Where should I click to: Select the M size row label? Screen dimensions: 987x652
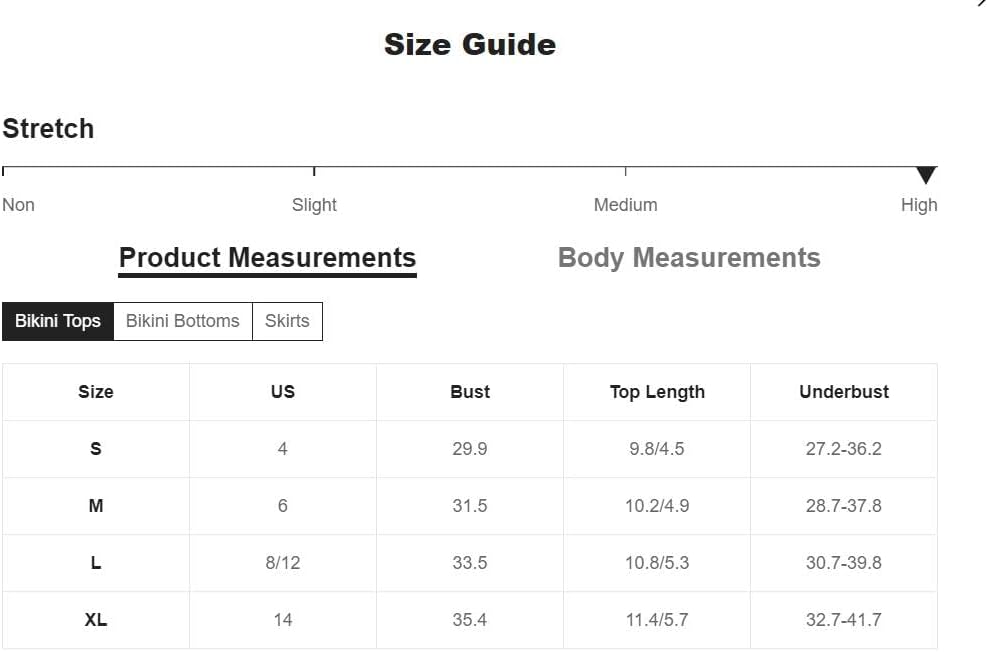tap(96, 505)
